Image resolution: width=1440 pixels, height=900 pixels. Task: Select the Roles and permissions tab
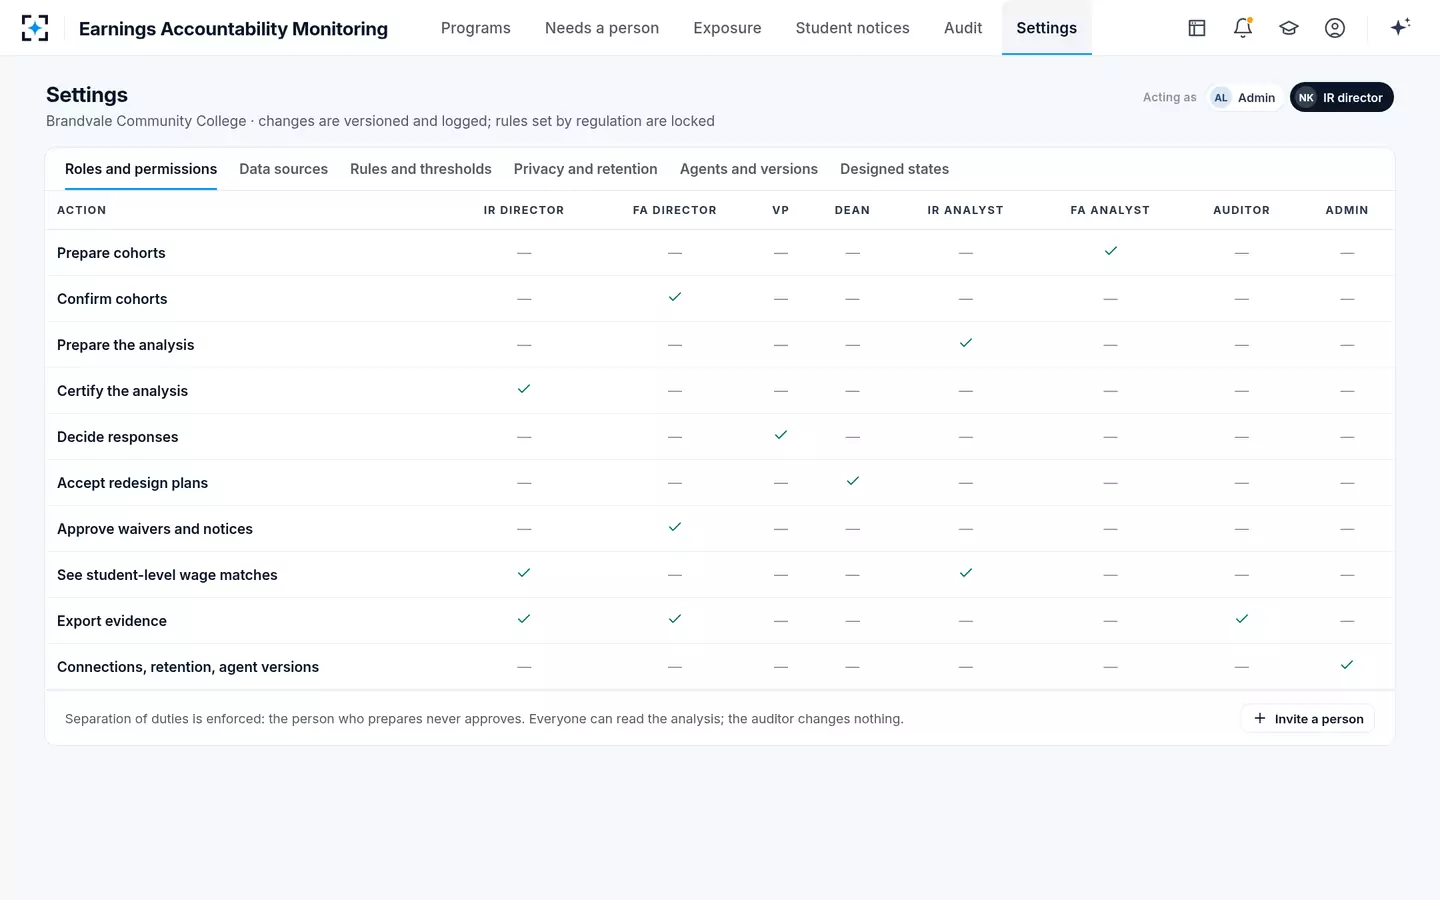point(141,169)
